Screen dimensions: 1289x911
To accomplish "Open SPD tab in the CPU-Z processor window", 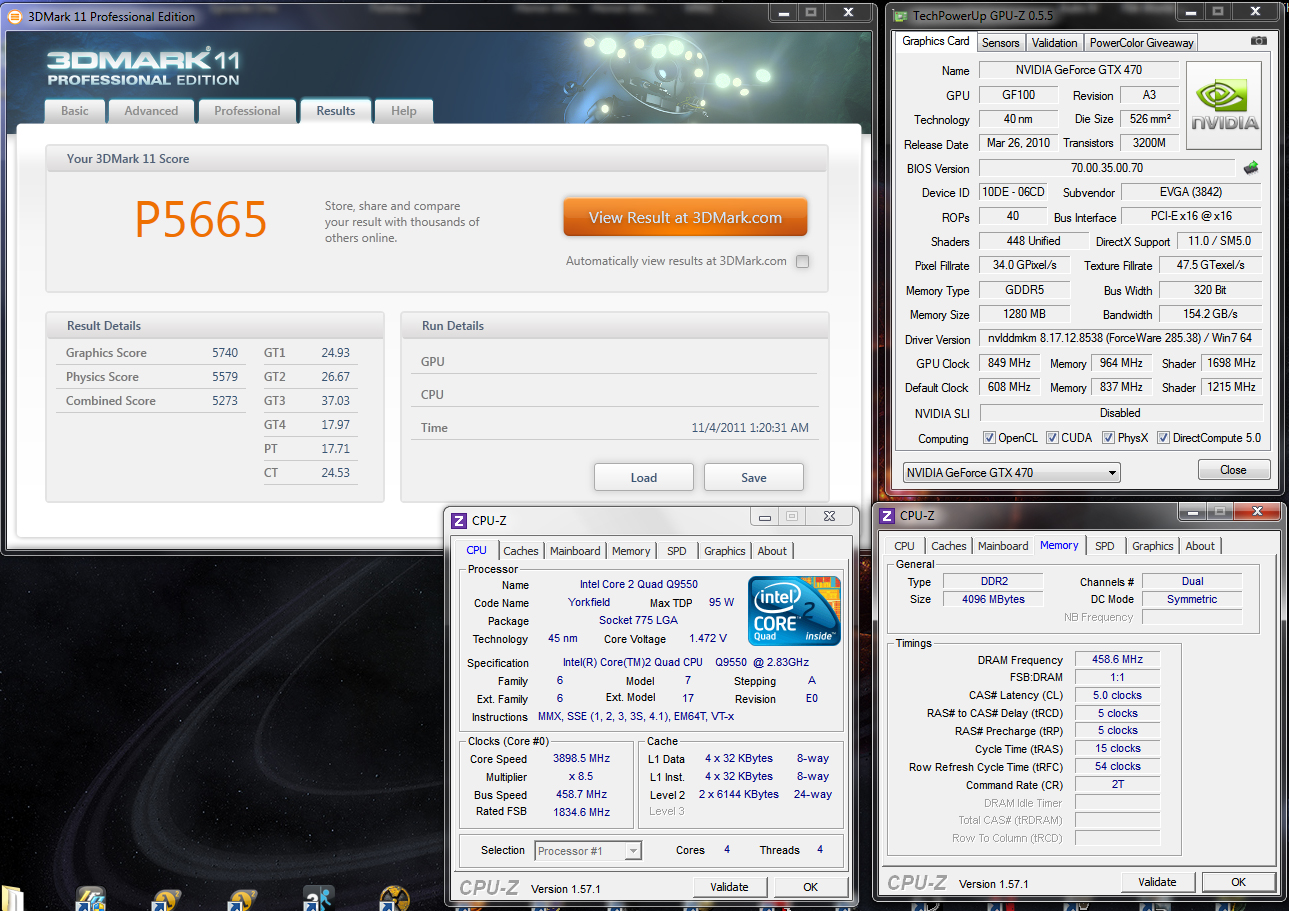I will [x=677, y=551].
